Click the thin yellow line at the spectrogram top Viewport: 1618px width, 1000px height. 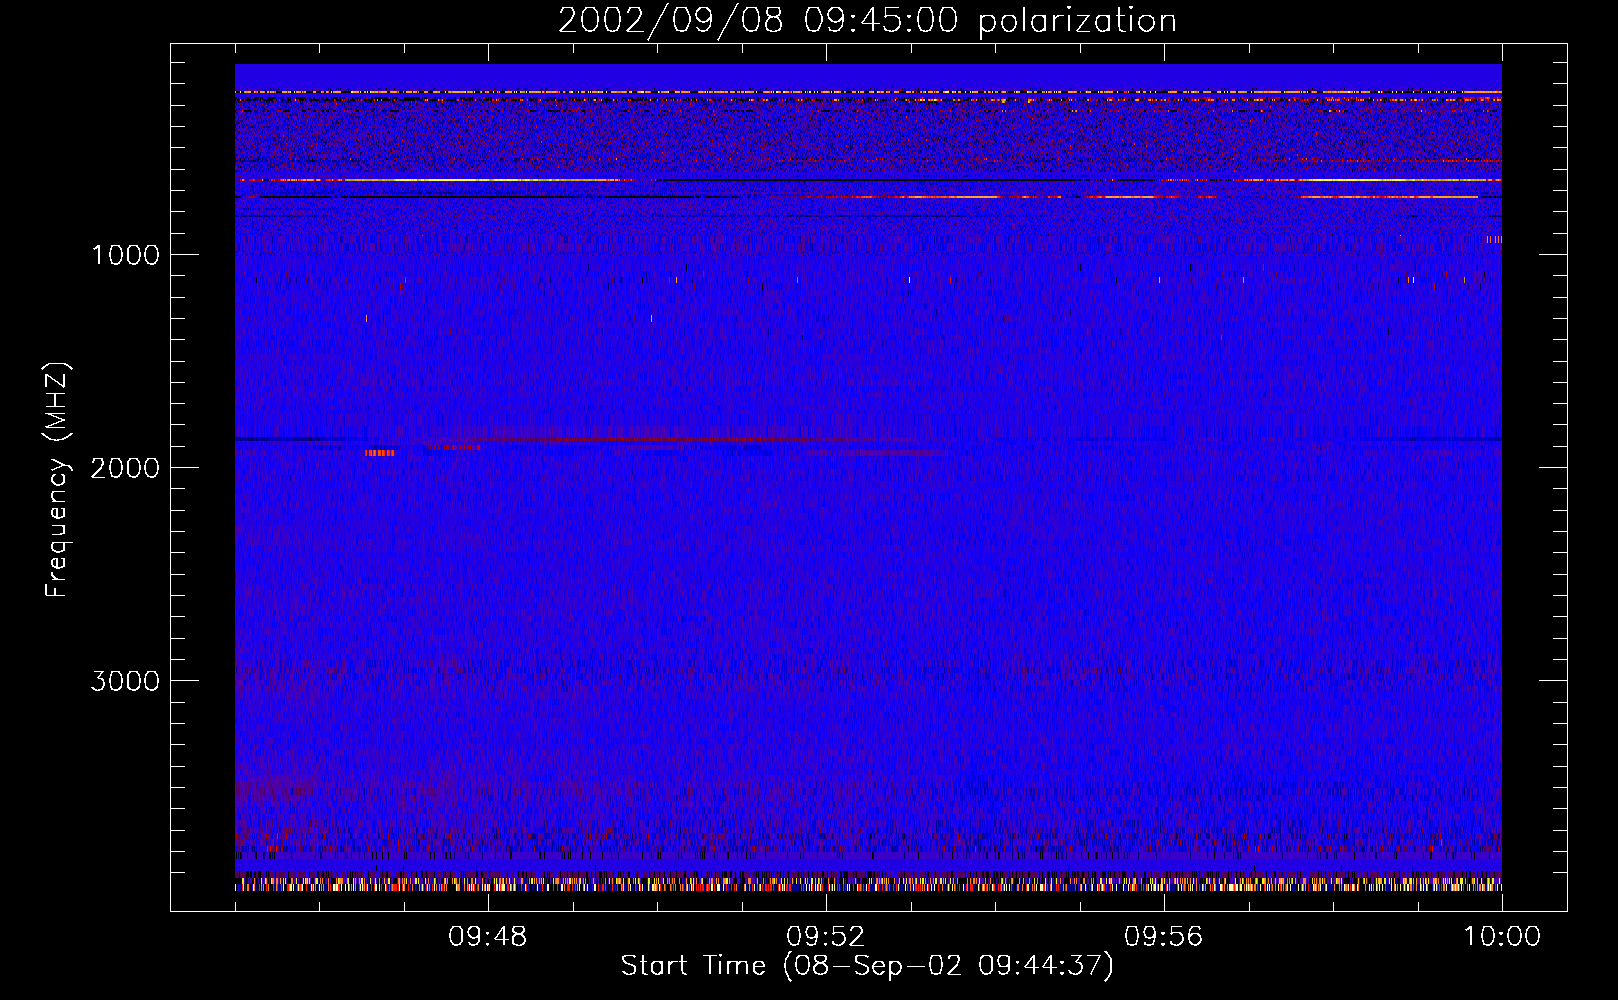point(868,92)
